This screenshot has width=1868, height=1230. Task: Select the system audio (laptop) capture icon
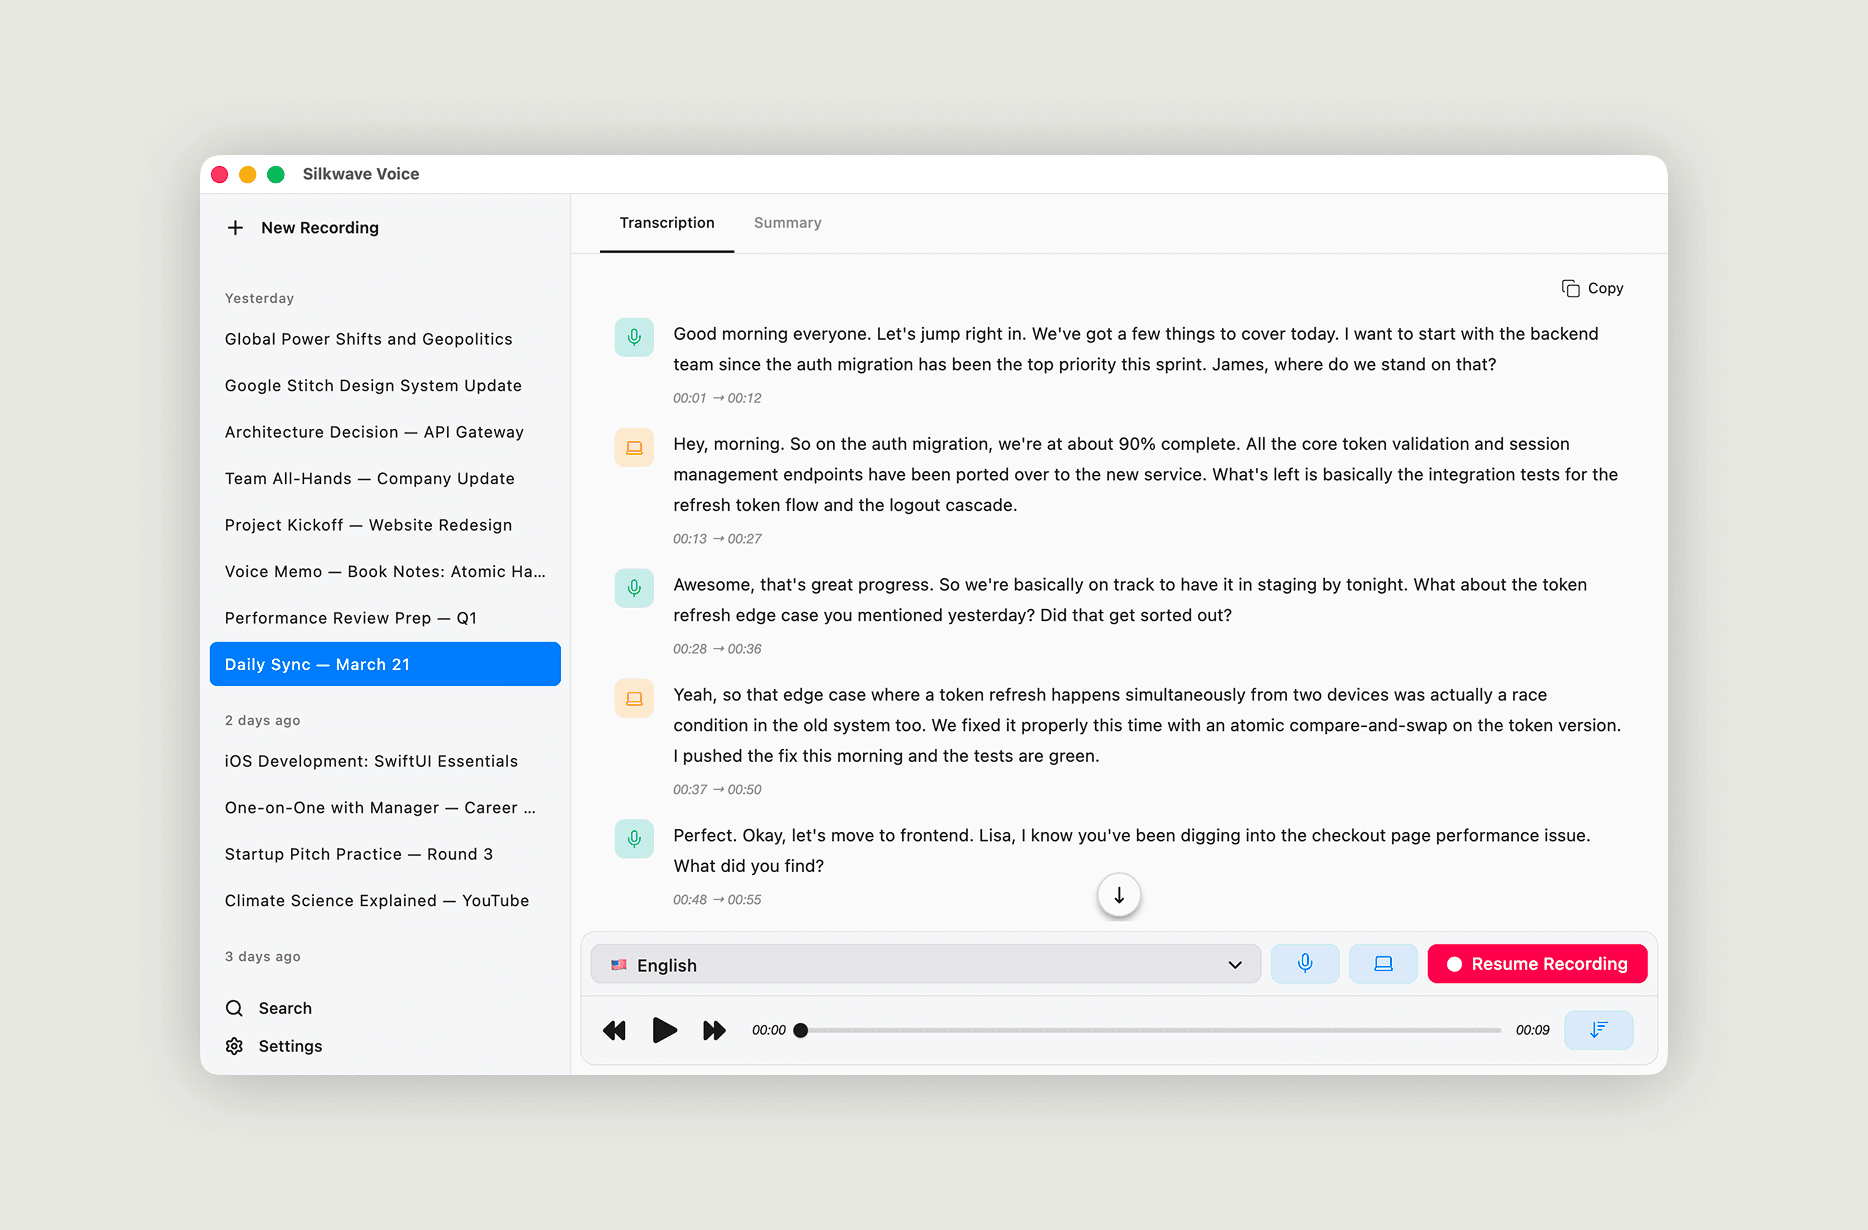(x=1383, y=963)
